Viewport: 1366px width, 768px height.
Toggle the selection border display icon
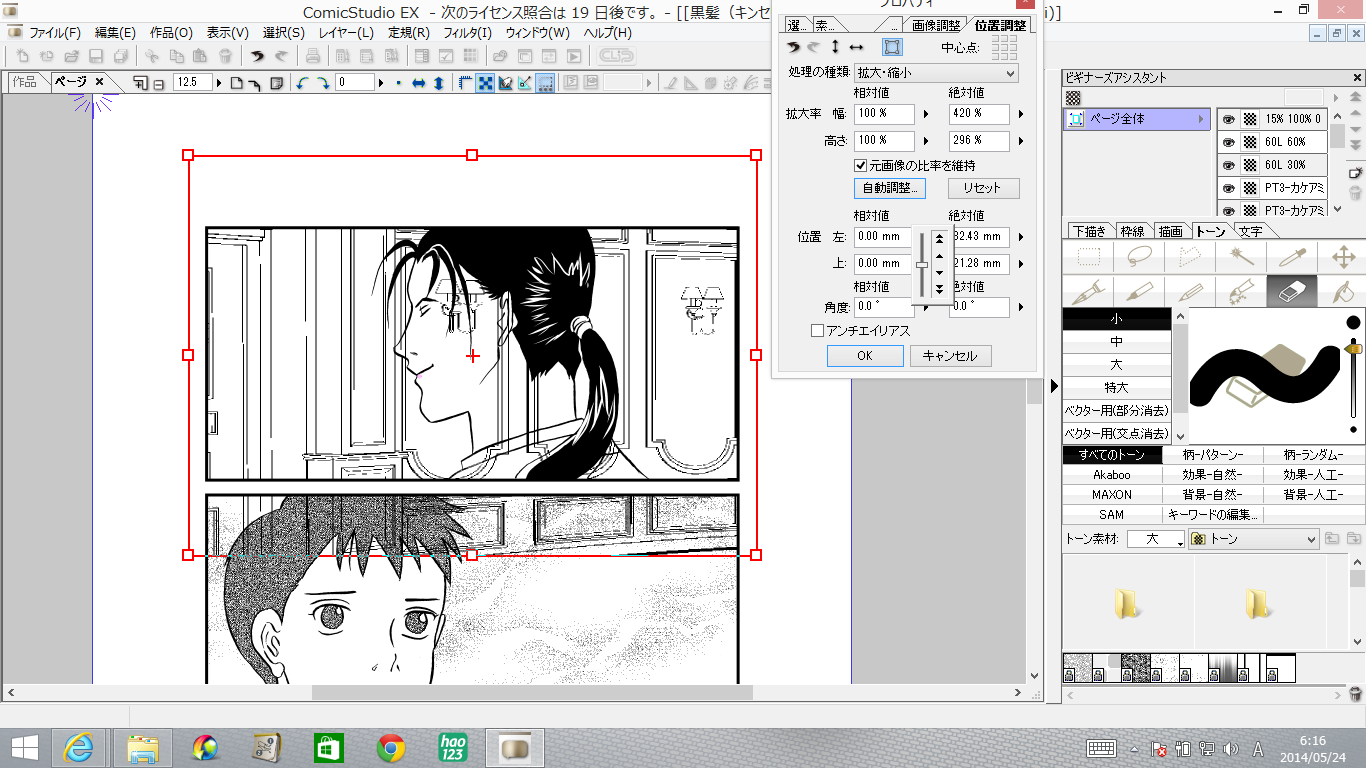546,83
